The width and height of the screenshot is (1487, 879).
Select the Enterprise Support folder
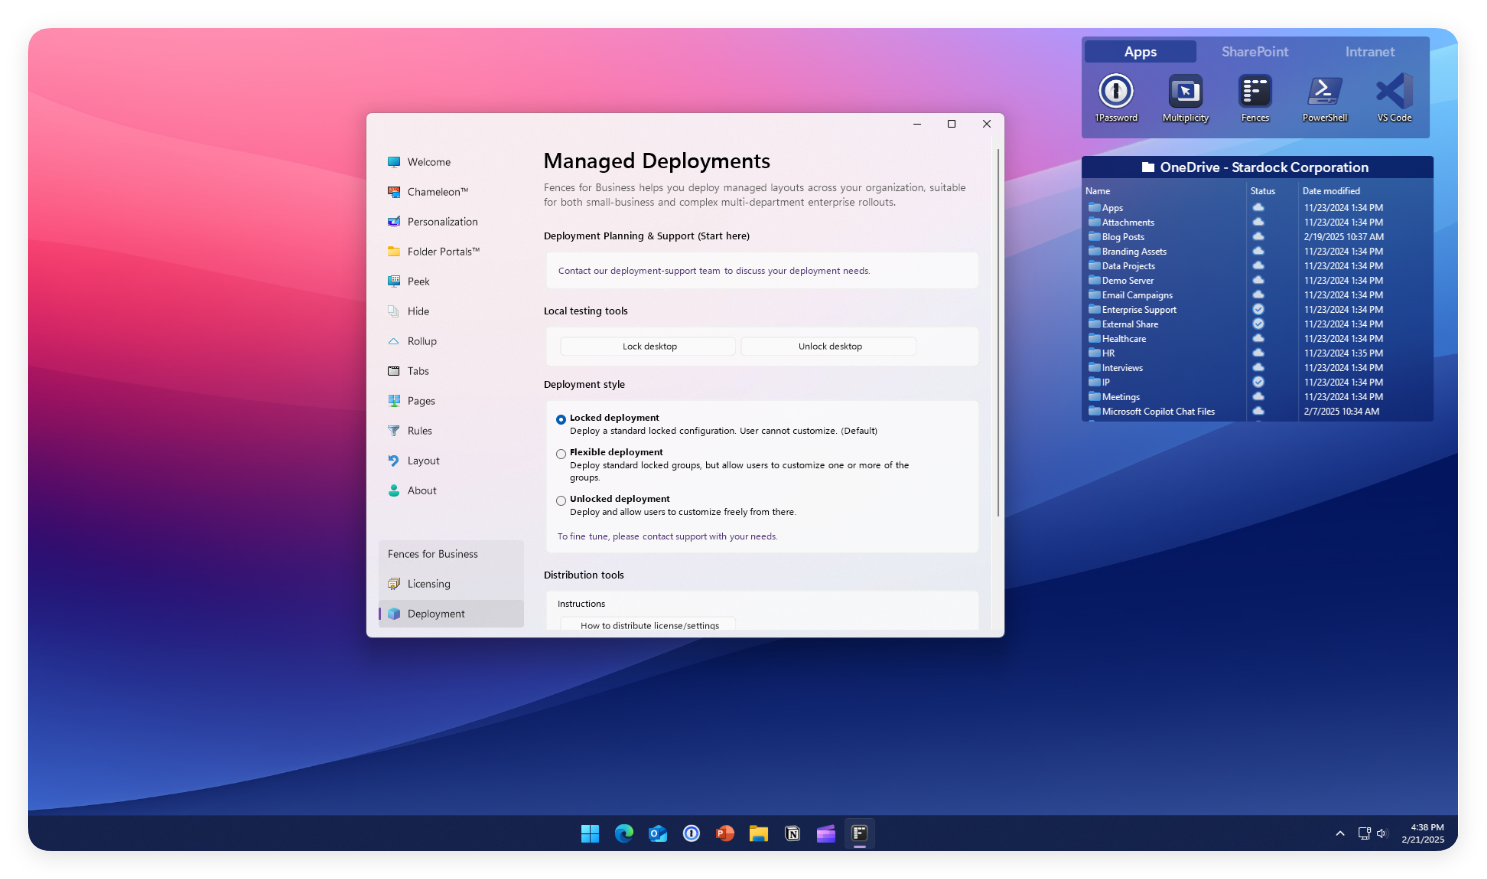[1132, 310]
